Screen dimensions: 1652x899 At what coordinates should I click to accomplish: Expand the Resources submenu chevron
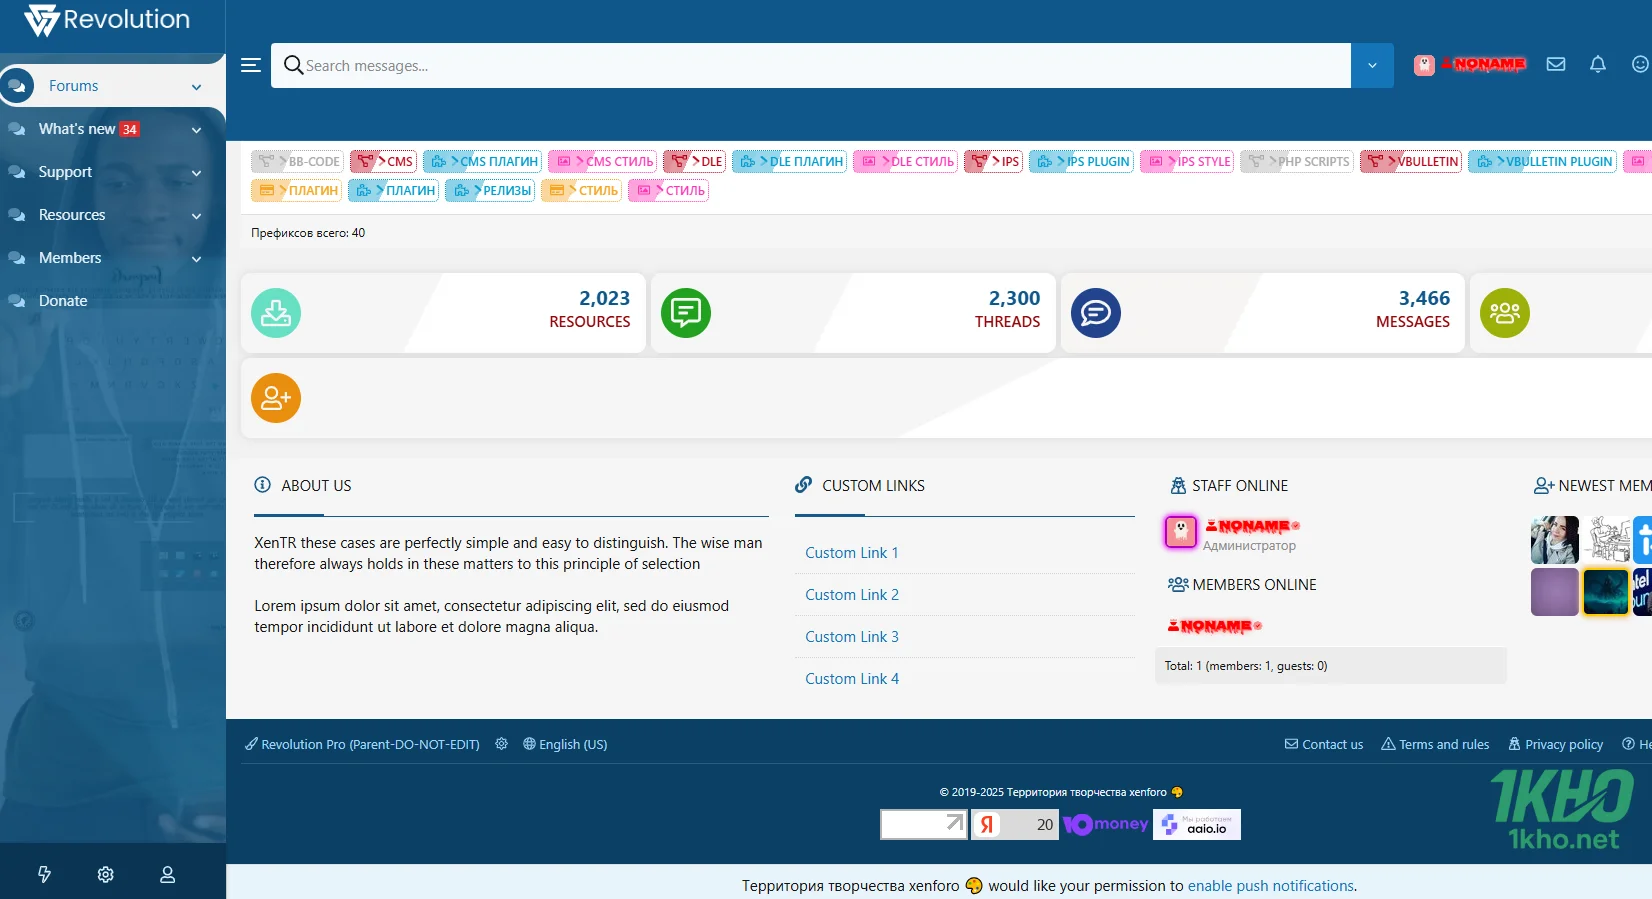pyautogui.click(x=196, y=216)
